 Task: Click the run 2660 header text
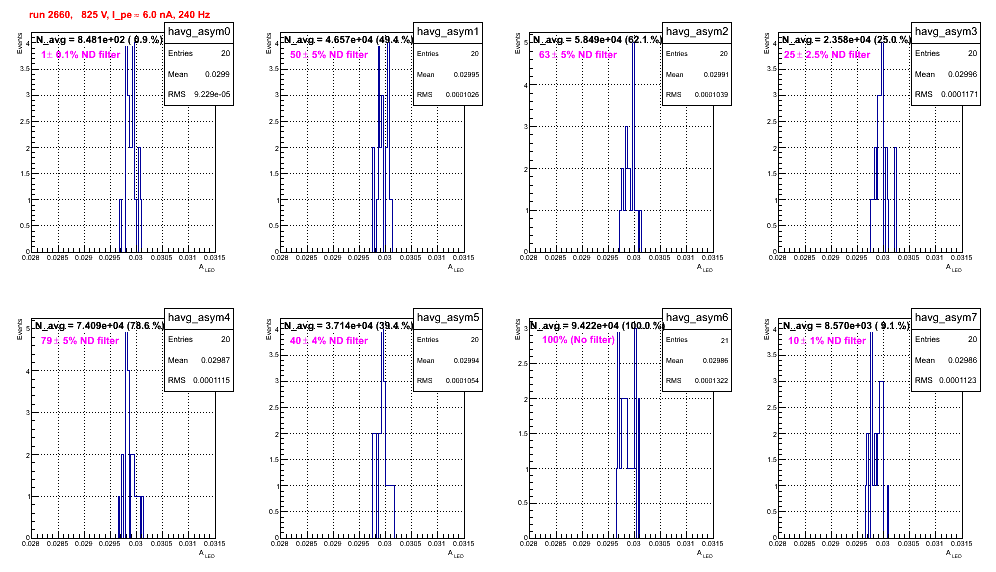click(x=119, y=14)
